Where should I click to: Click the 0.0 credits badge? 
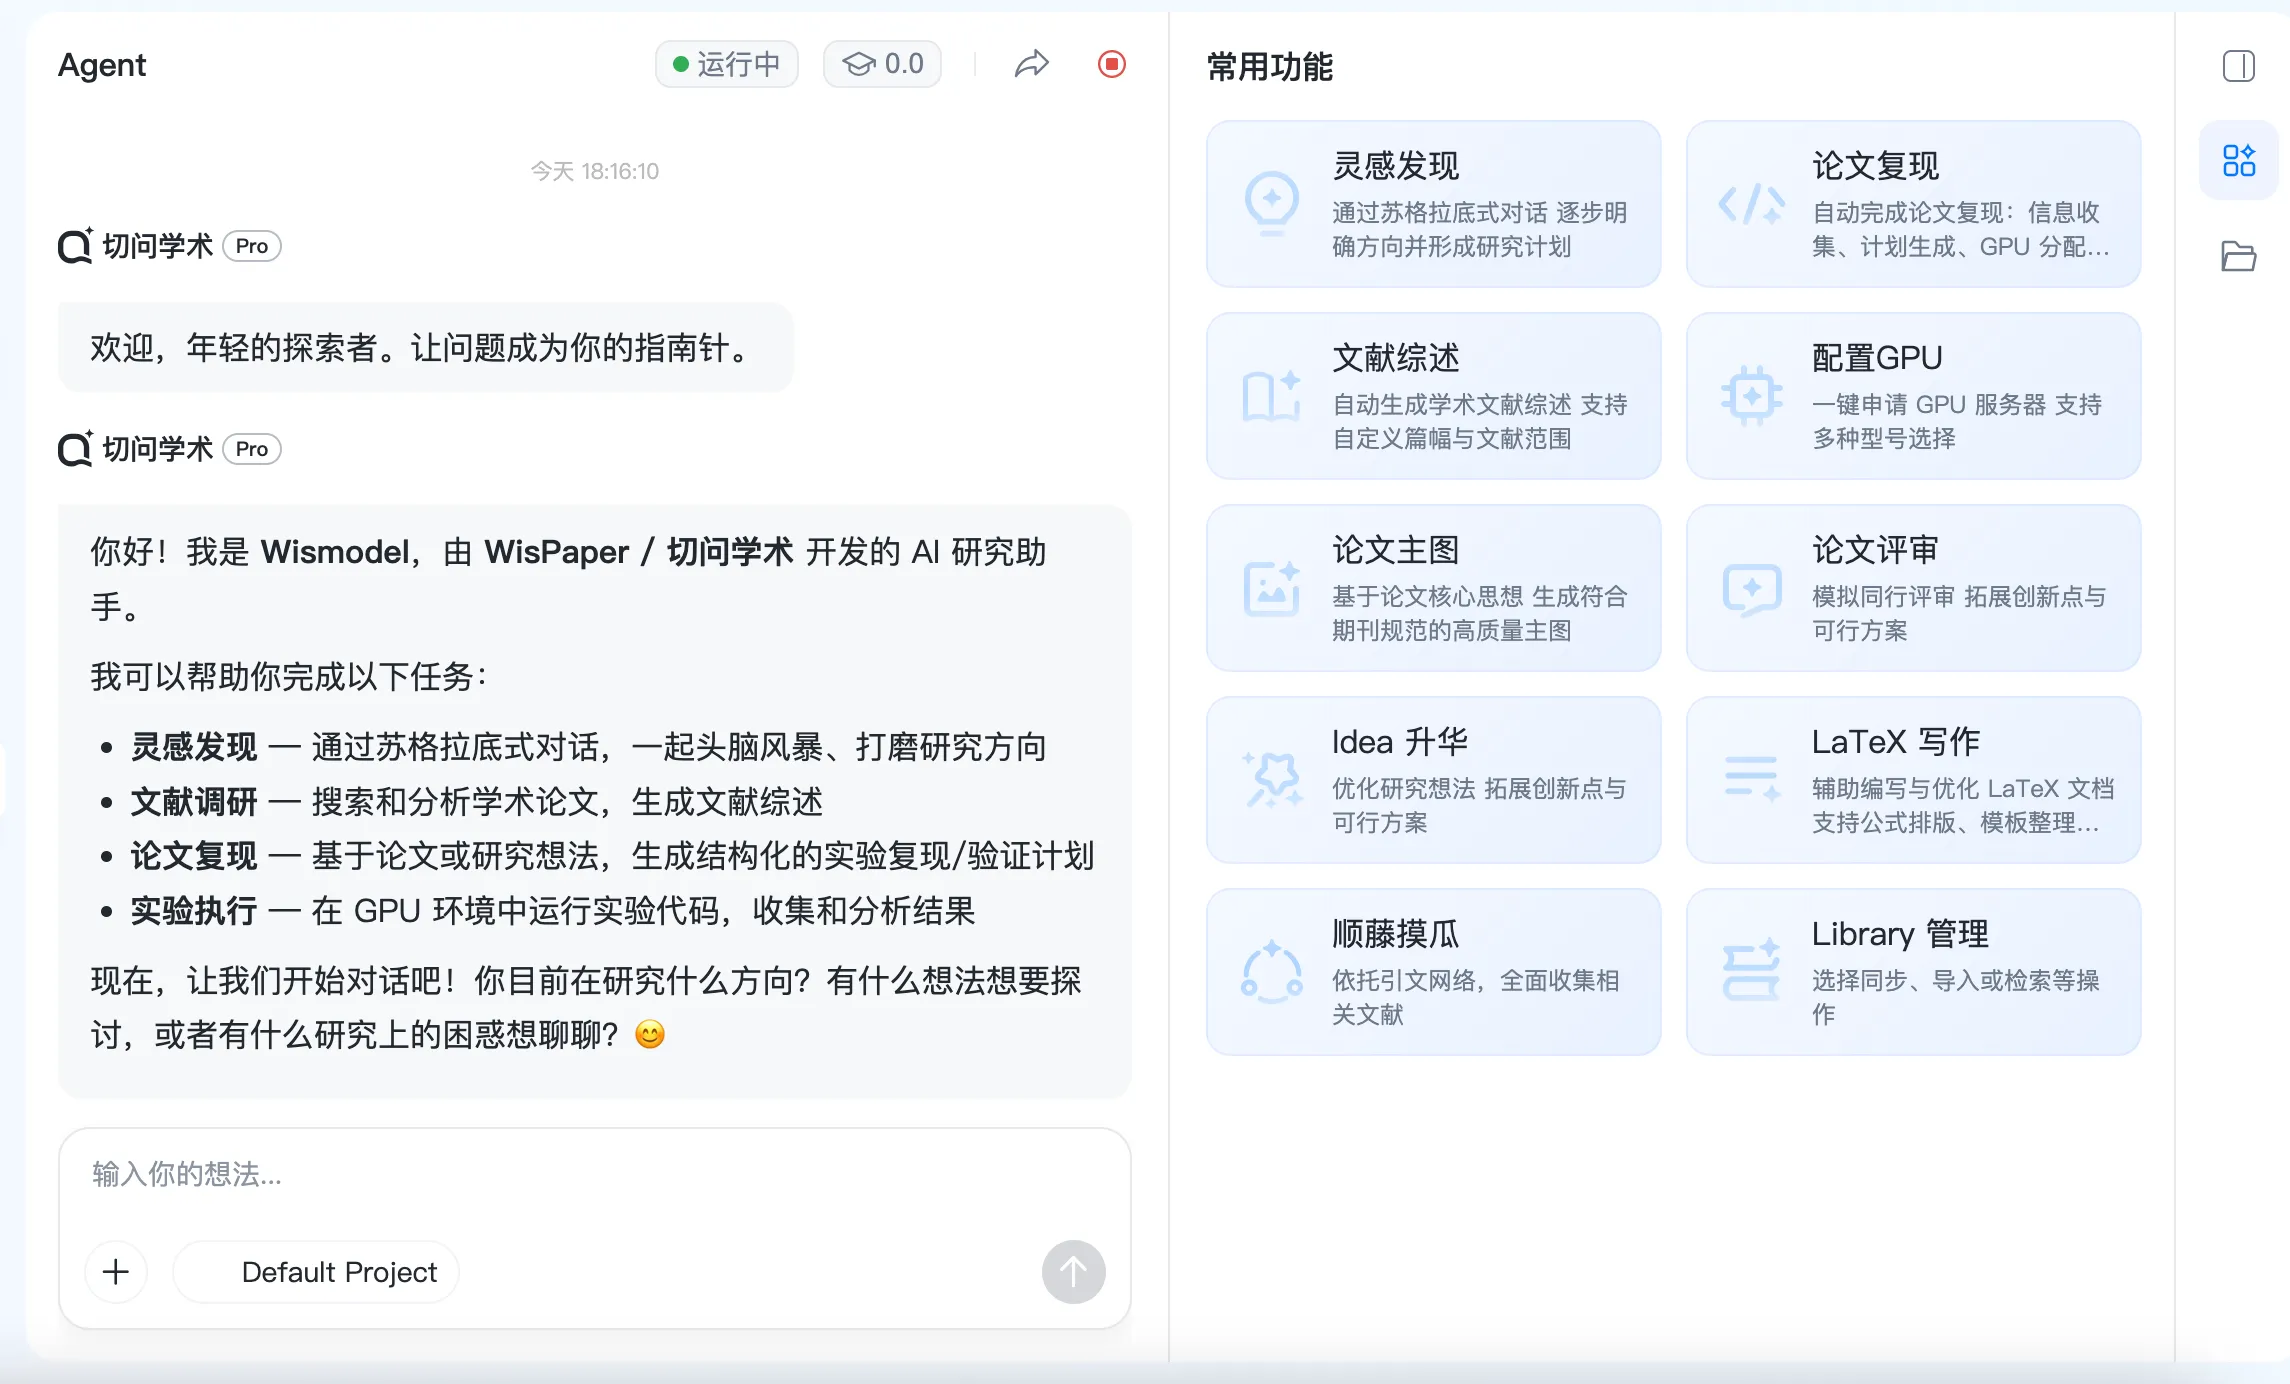(882, 64)
